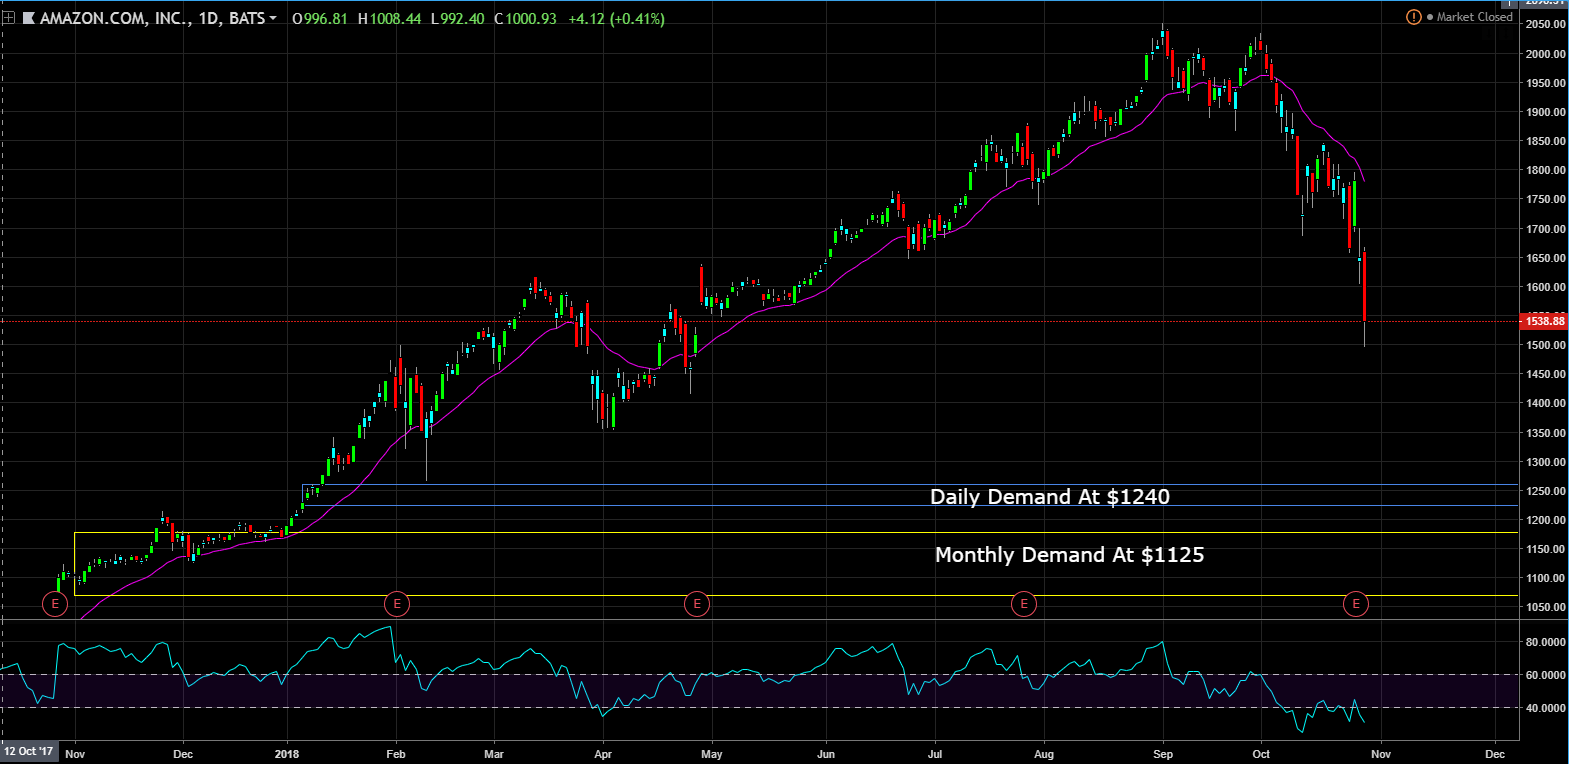Click the 2050.00 price axis label
This screenshot has height=764, width=1569.
(x=1545, y=25)
